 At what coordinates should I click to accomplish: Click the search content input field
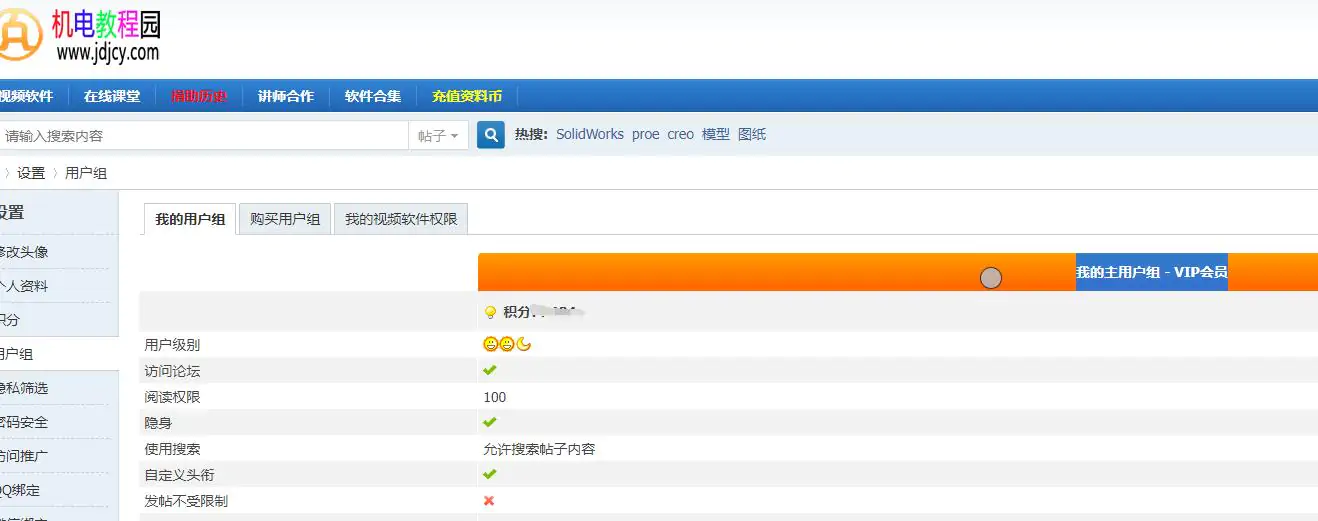coord(204,135)
